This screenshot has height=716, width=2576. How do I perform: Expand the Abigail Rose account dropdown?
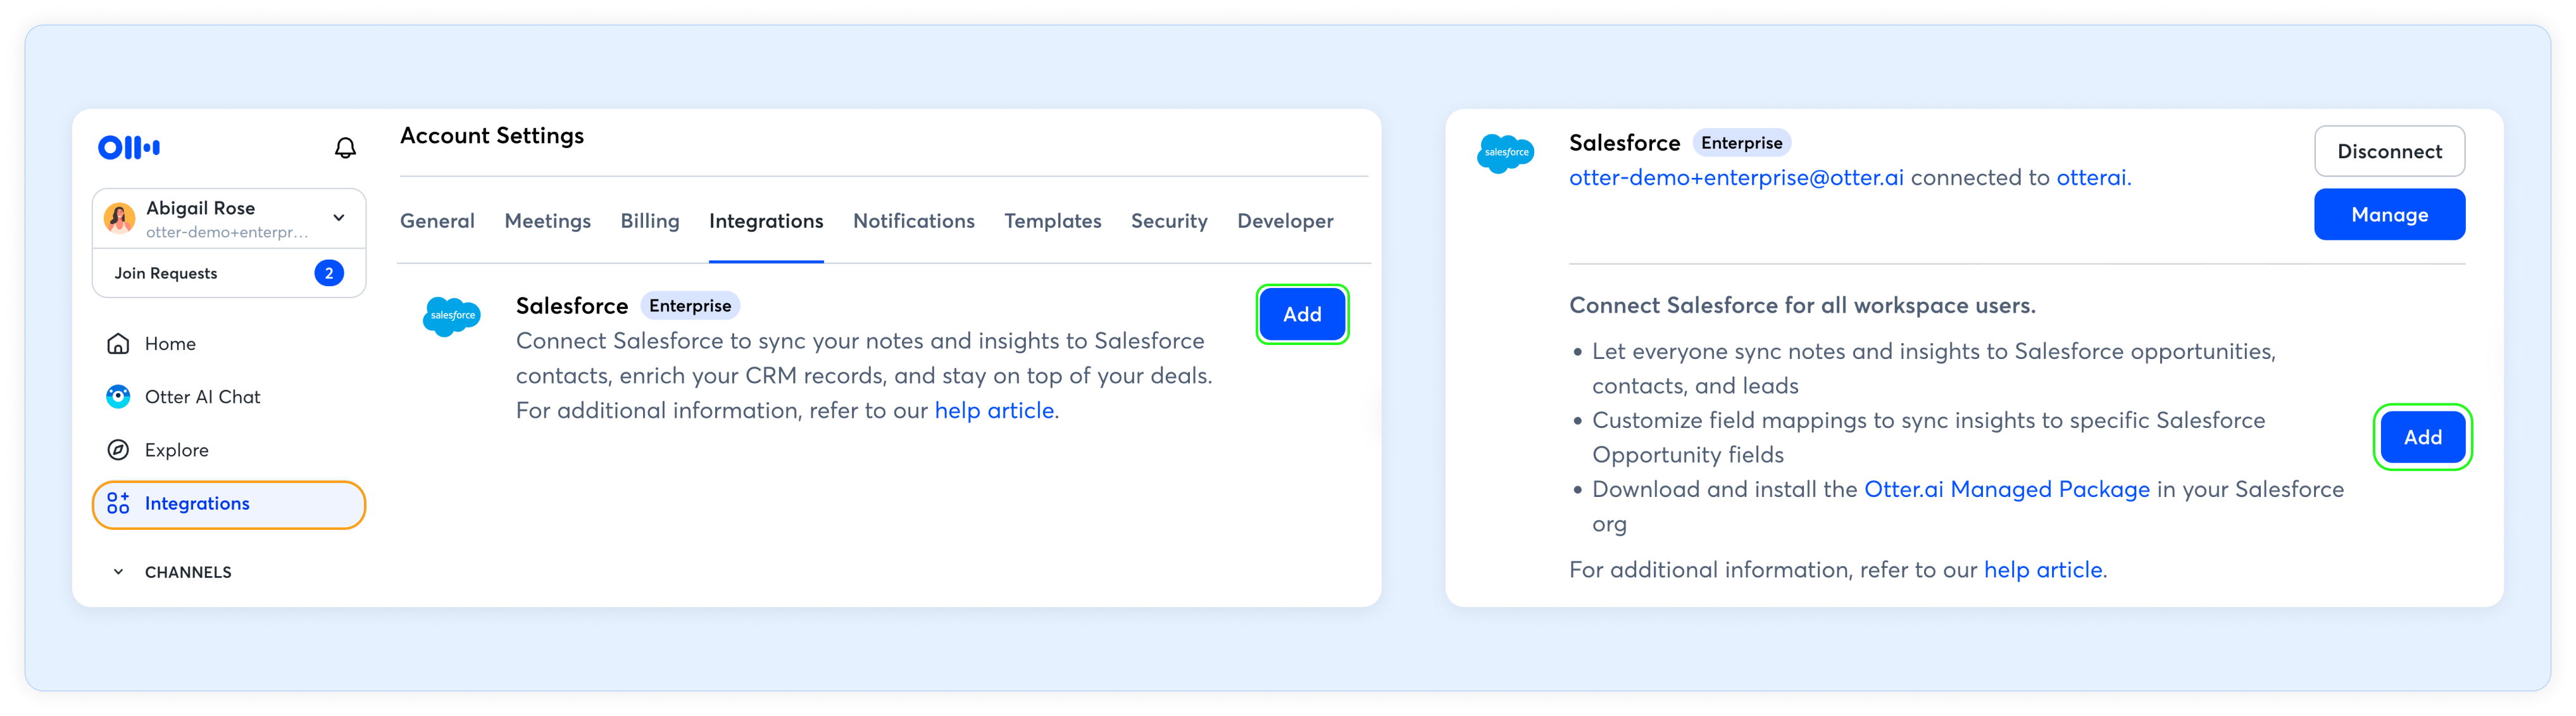(339, 218)
